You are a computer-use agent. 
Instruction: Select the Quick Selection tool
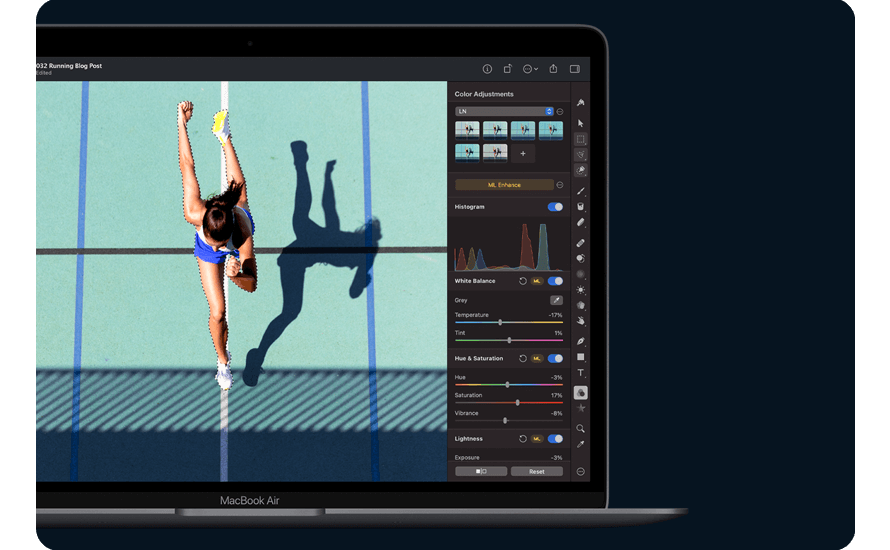tap(581, 170)
